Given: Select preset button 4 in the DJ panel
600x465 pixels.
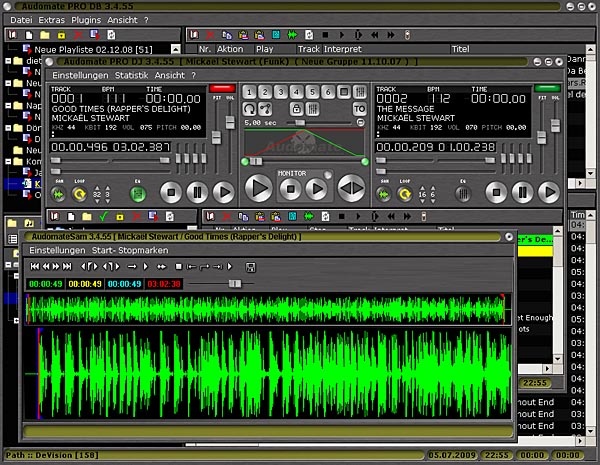Looking at the screenshot, I should [296, 92].
